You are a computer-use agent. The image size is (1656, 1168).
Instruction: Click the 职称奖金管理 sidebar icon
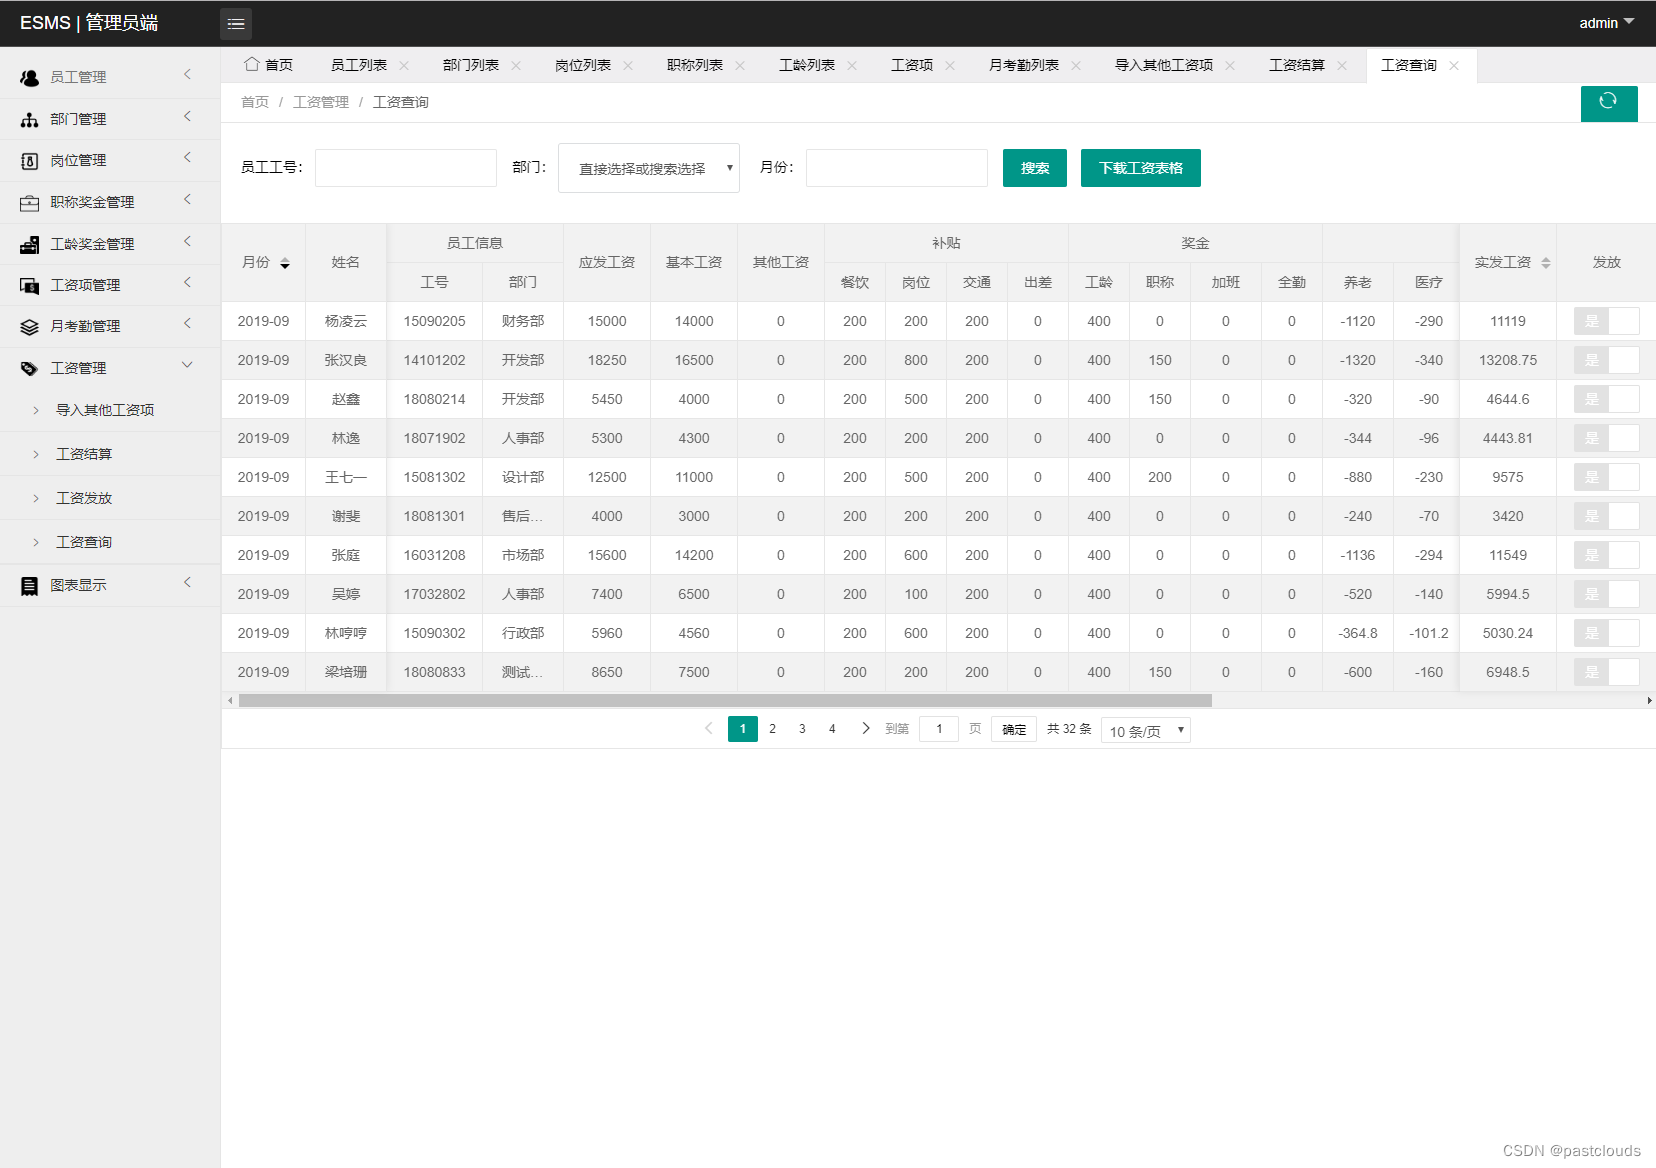27,201
